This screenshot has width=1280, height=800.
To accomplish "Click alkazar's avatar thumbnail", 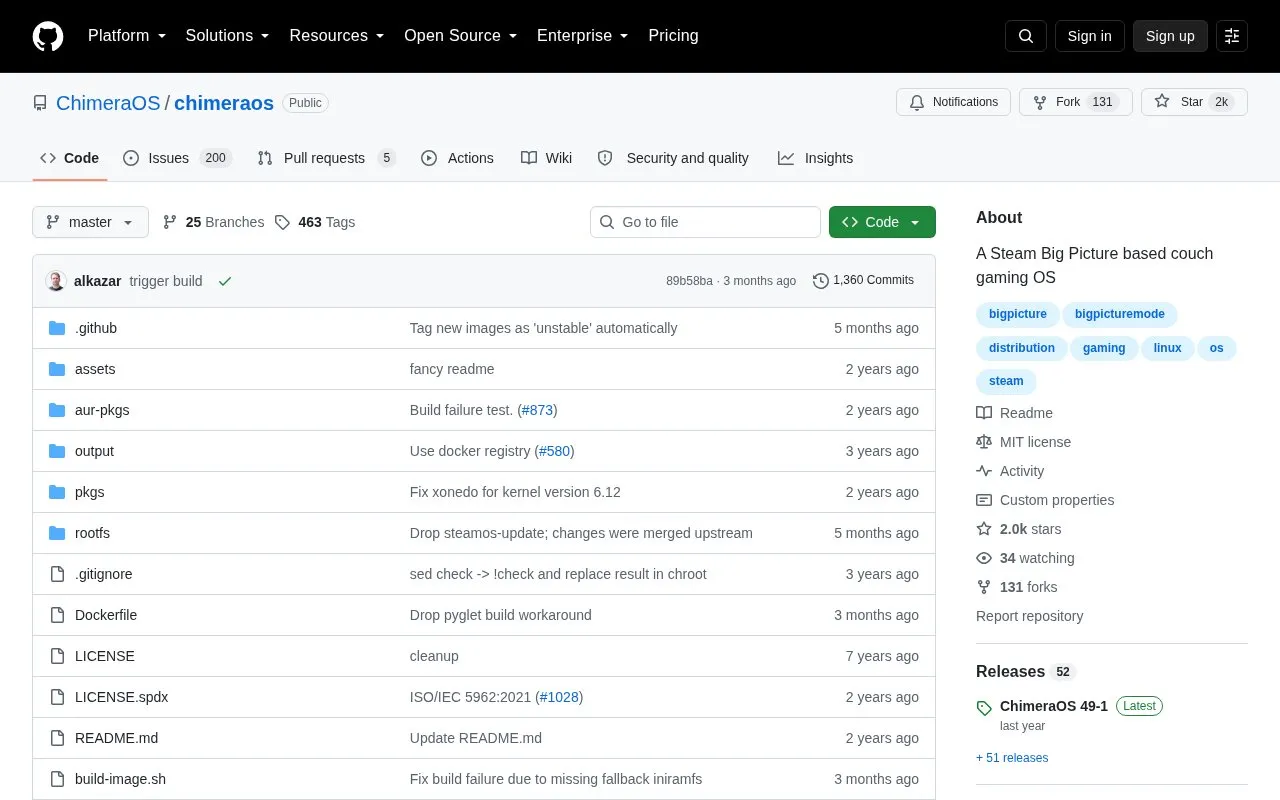I will [x=56, y=281].
